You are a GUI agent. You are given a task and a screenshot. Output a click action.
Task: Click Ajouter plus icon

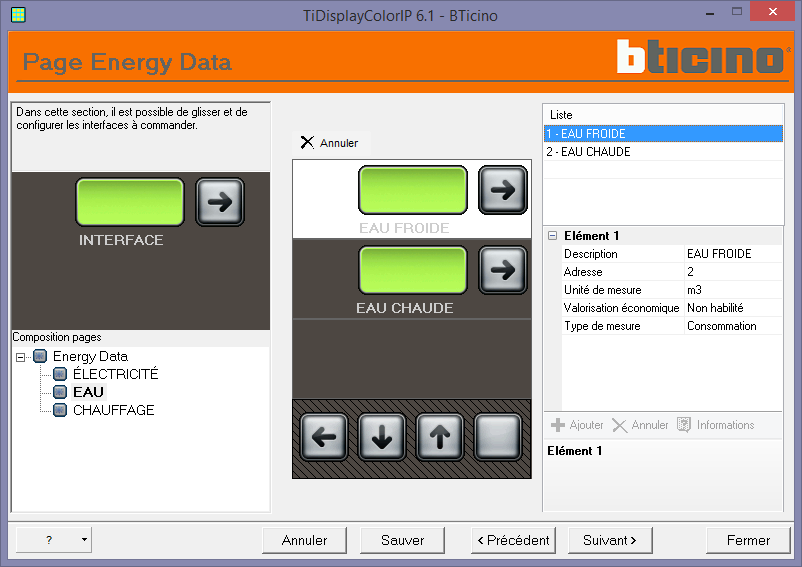pos(558,425)
